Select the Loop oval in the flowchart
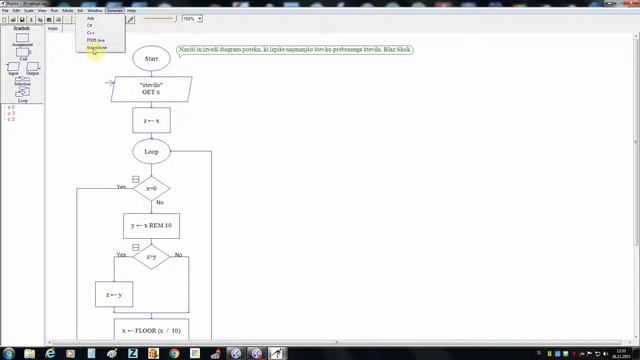The height and width of the screenshot is (360, 640). tap(151, 151)
